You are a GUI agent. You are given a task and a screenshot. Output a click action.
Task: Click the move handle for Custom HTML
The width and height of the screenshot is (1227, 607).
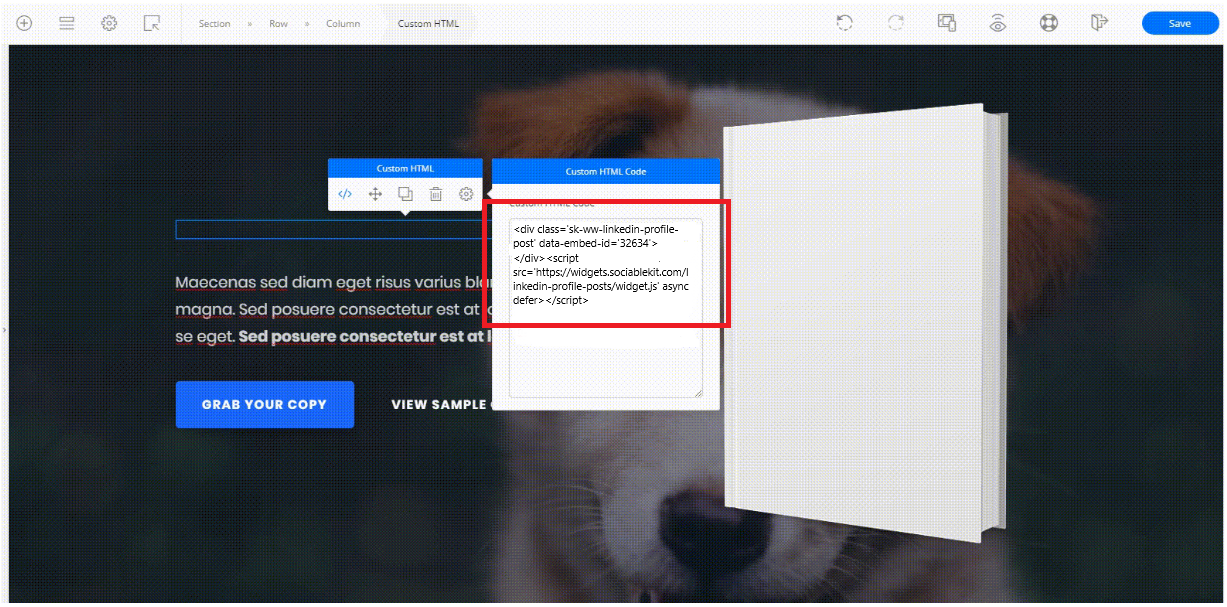coord(375,194)
